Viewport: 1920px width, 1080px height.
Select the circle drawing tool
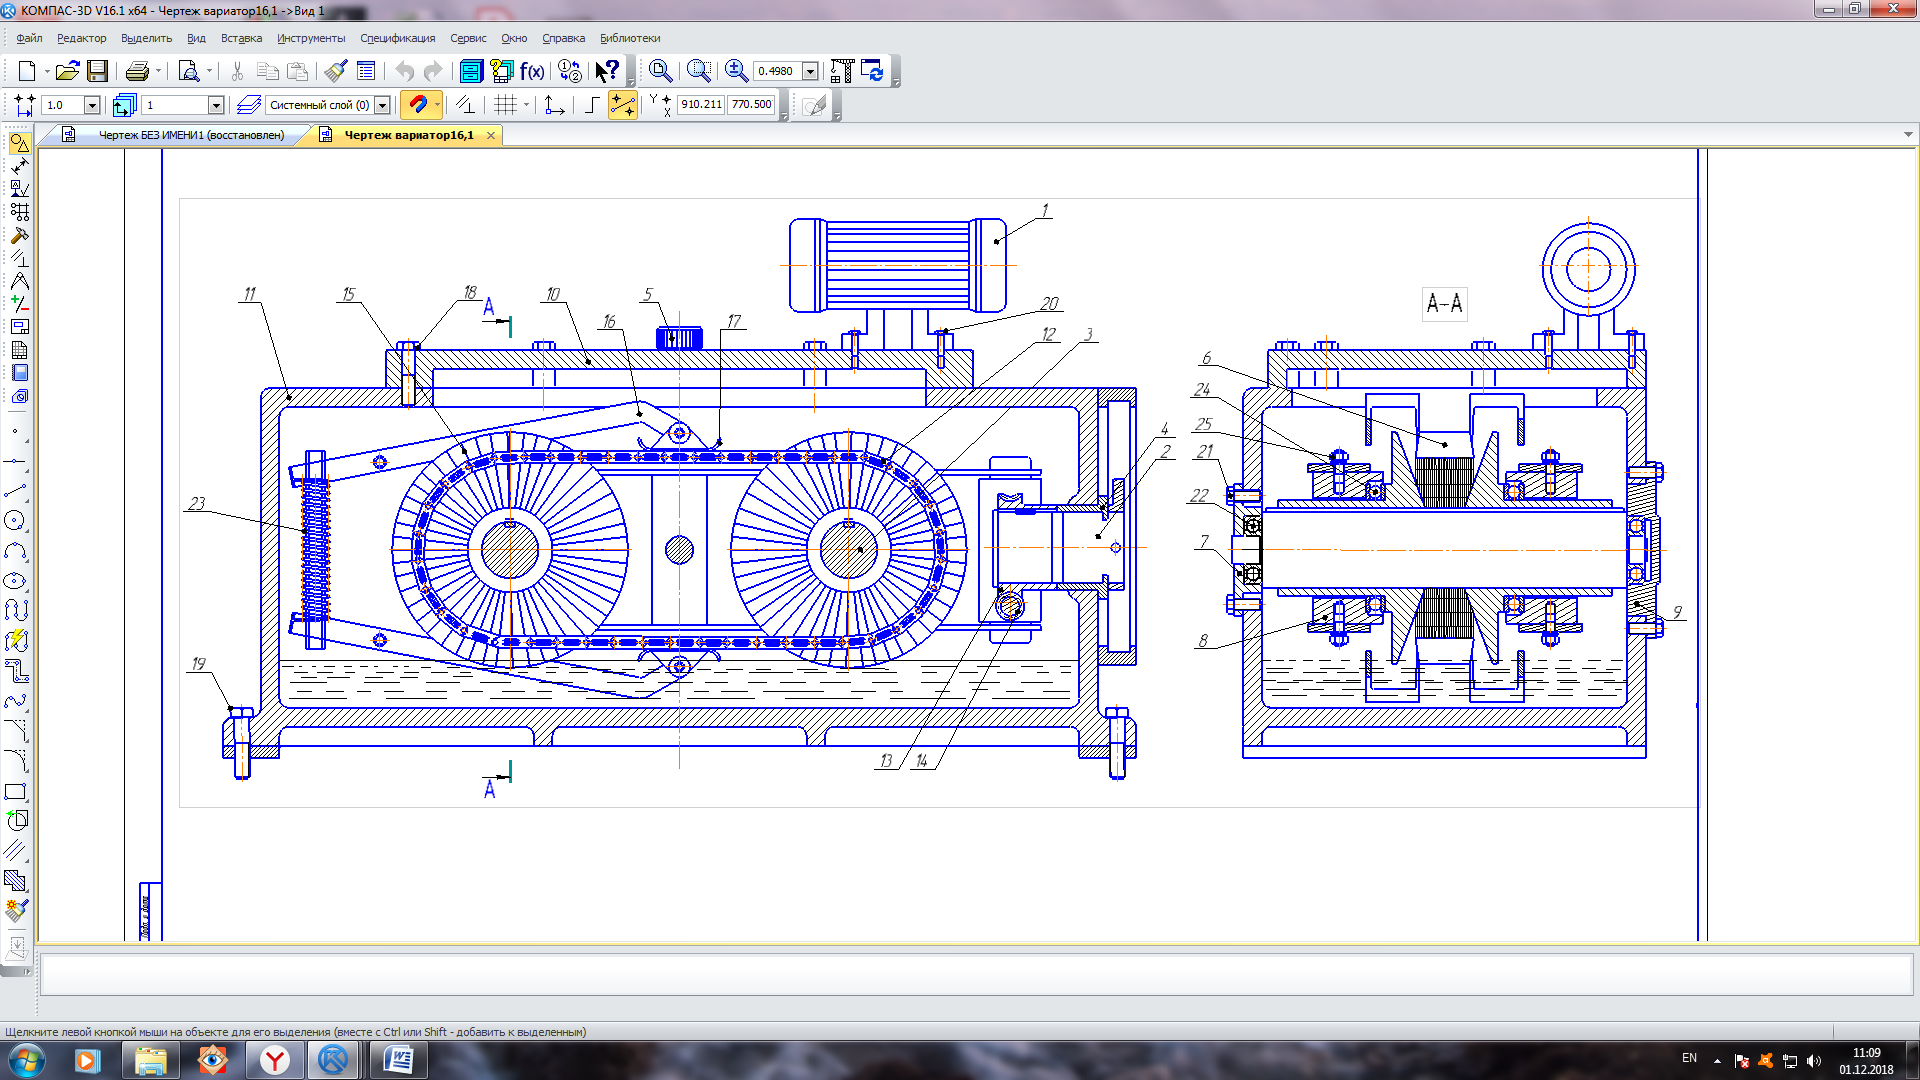pos(15,521)
